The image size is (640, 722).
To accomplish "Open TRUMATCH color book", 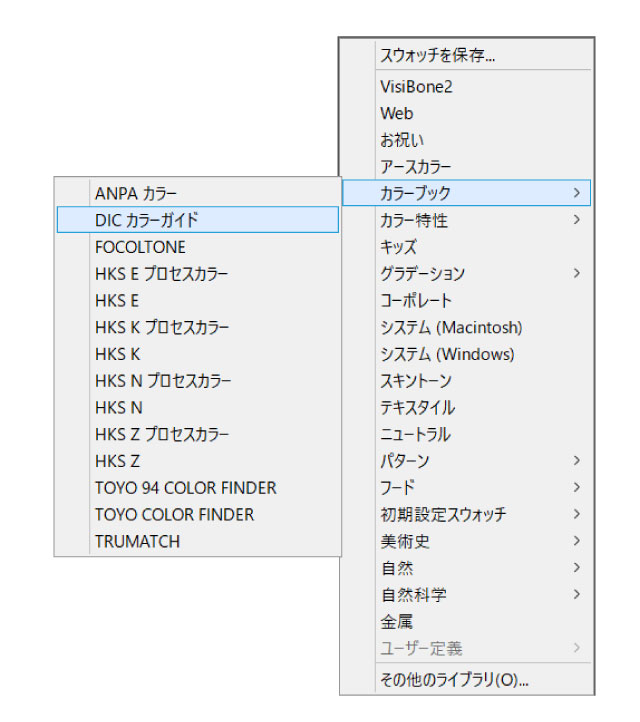I will (137, 541).
